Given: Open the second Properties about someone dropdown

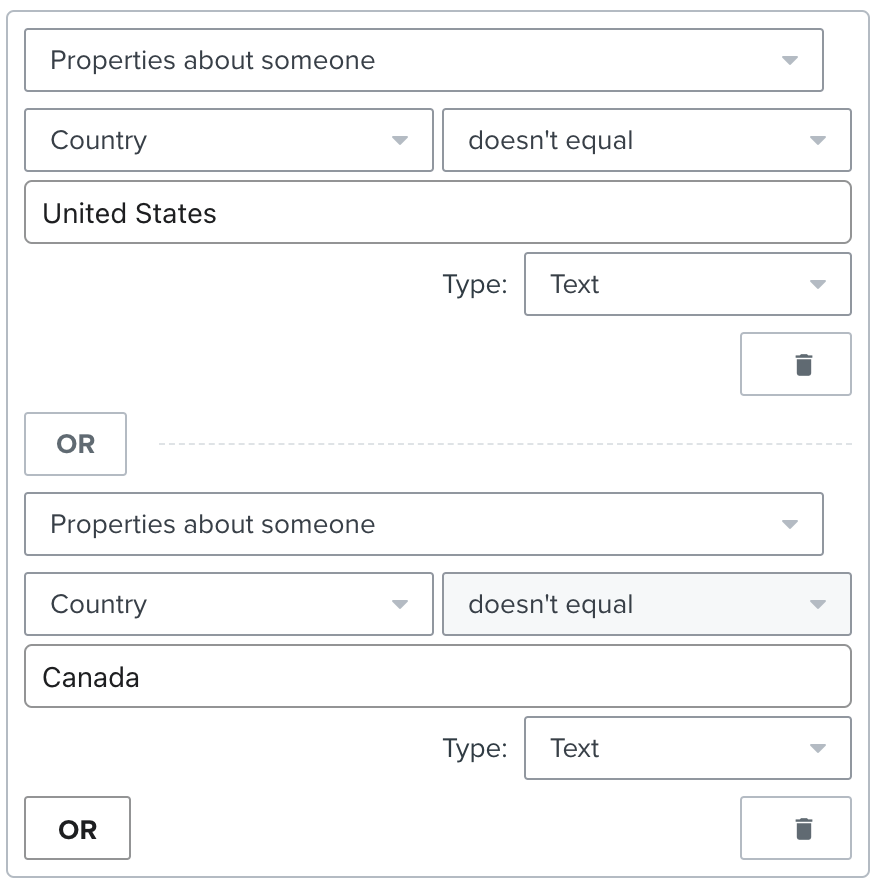Looking at the screenshot, I should [422, 524].
